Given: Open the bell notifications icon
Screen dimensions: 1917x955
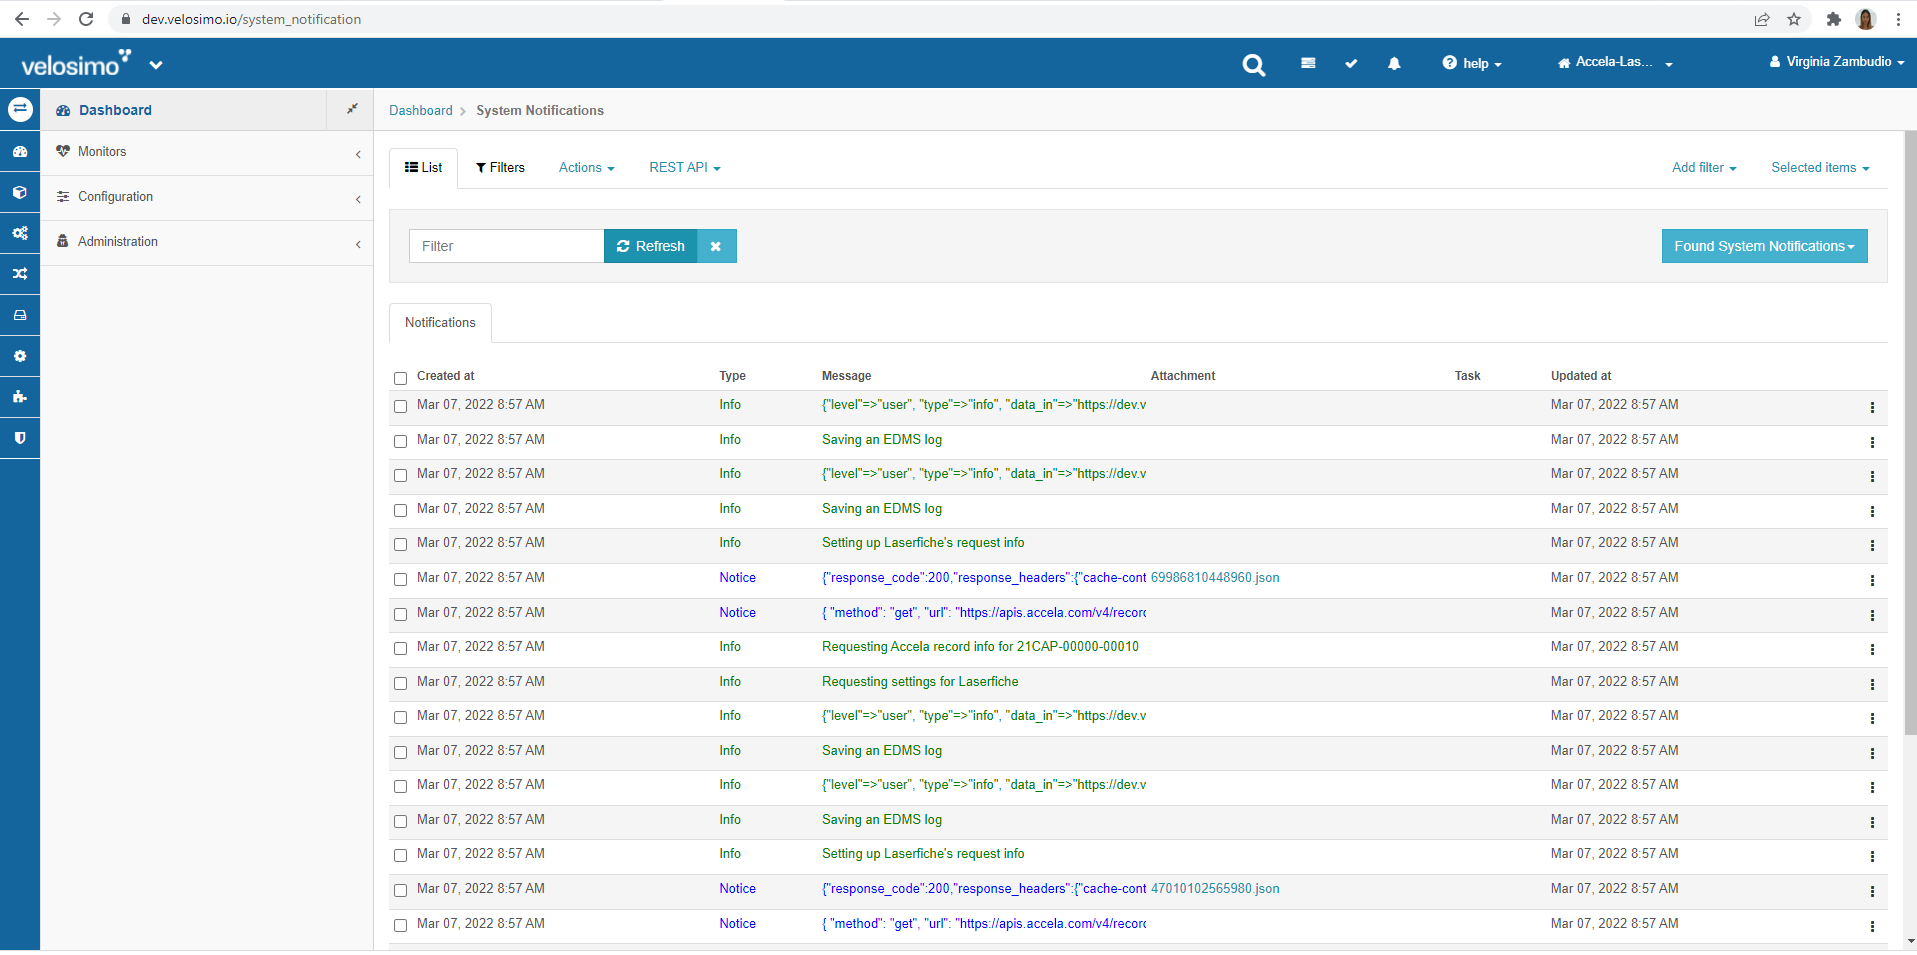Looking at the screenshot, I should click(1394, 64).
